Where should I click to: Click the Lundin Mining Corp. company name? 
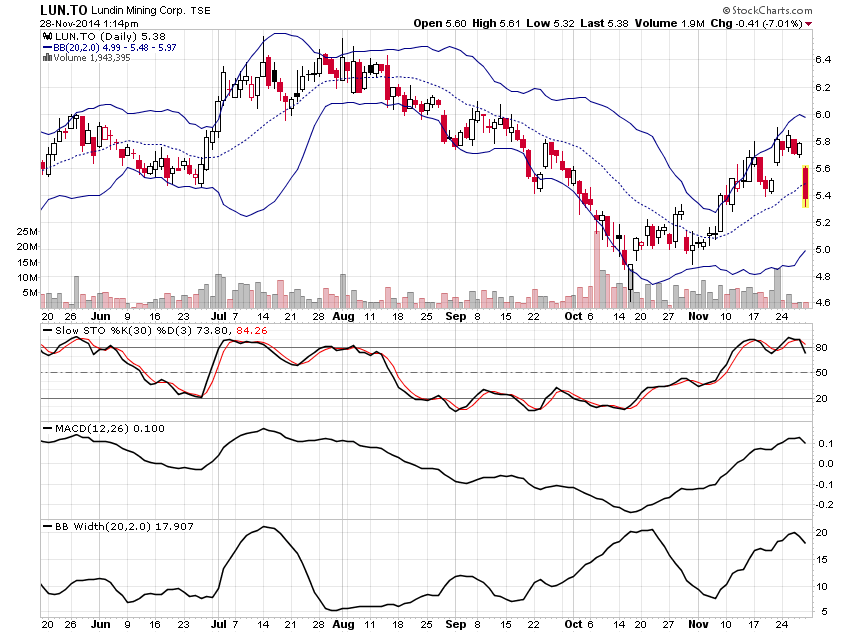coord(138,10)
